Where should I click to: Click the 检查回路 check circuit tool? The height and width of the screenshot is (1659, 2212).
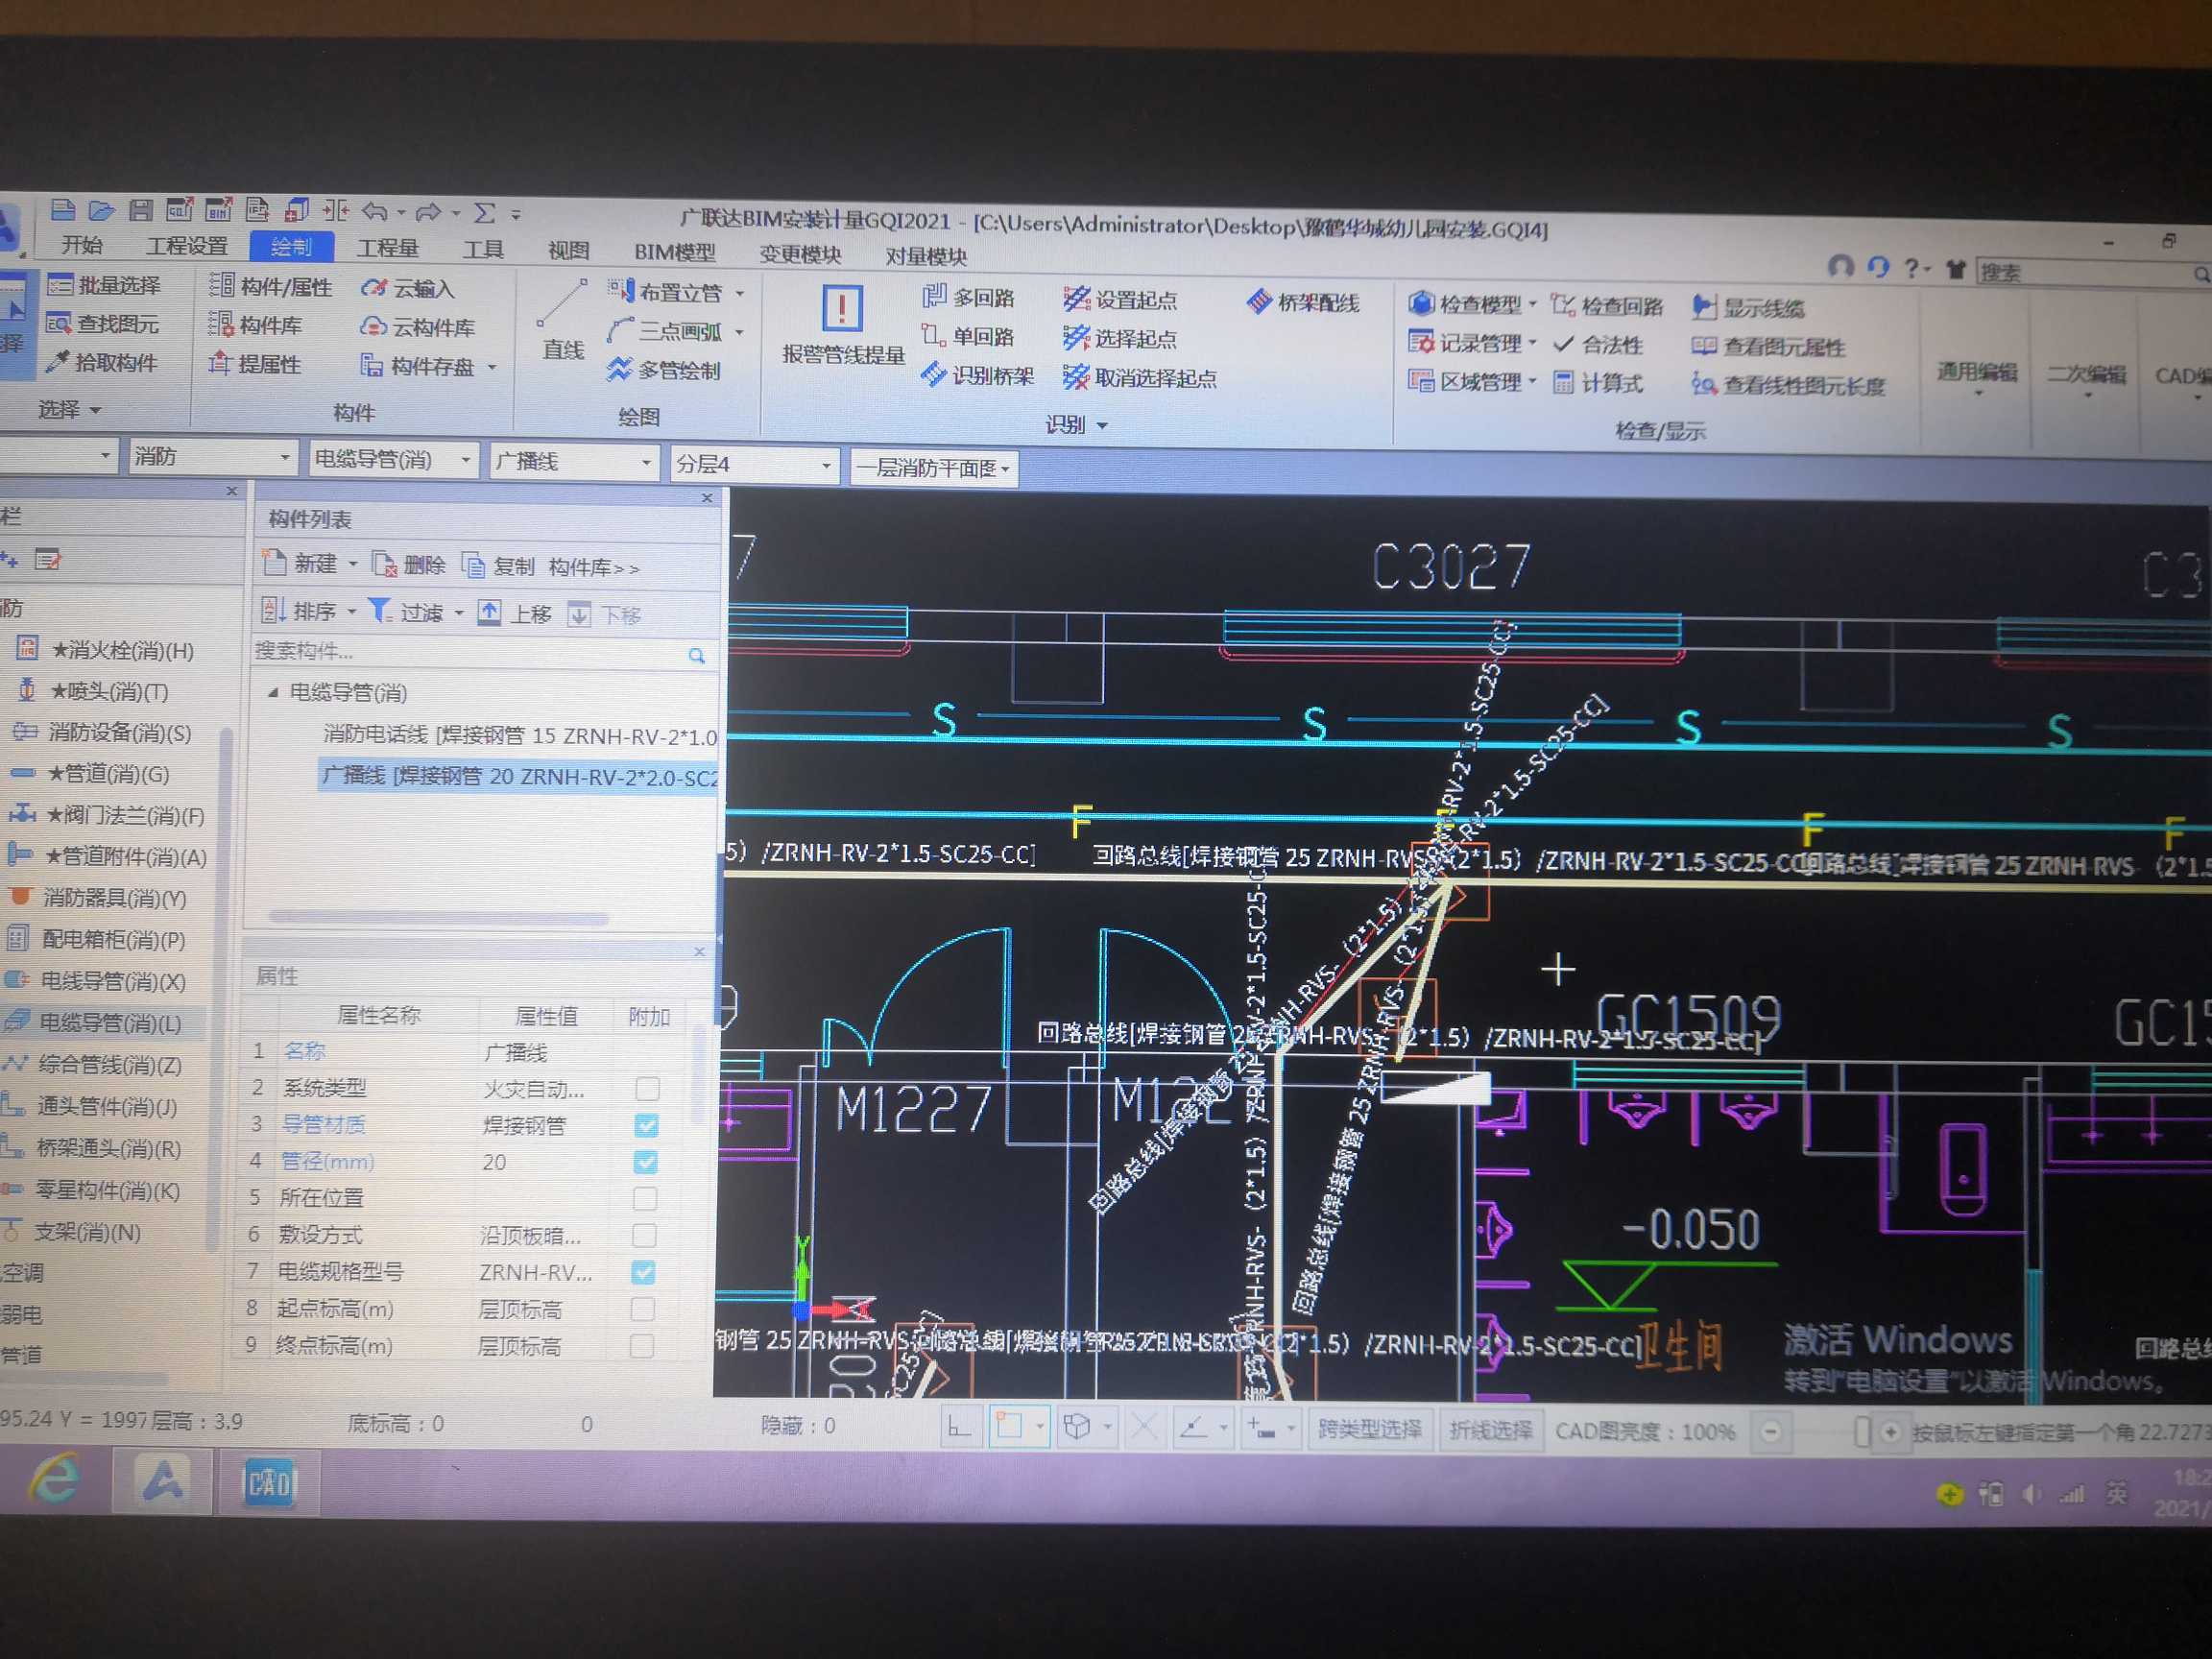click(x=1607, y=306)
